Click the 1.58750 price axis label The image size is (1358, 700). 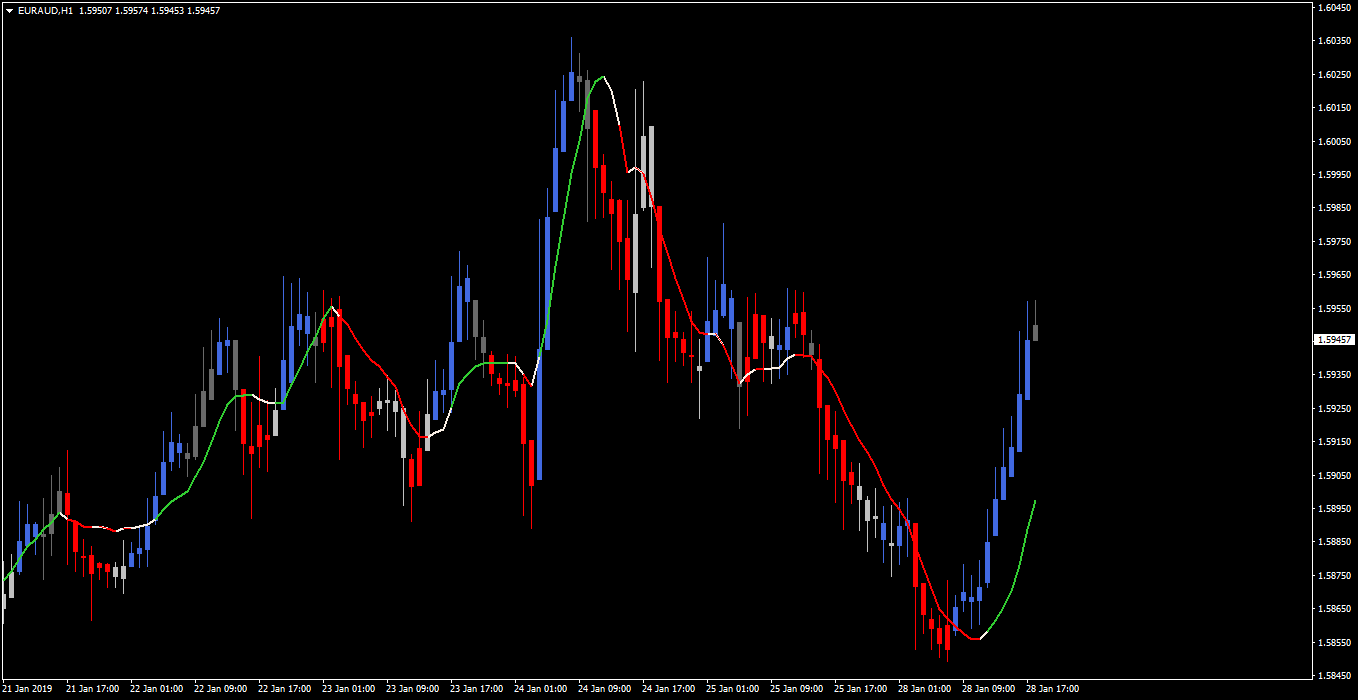tap(1333, 576)
